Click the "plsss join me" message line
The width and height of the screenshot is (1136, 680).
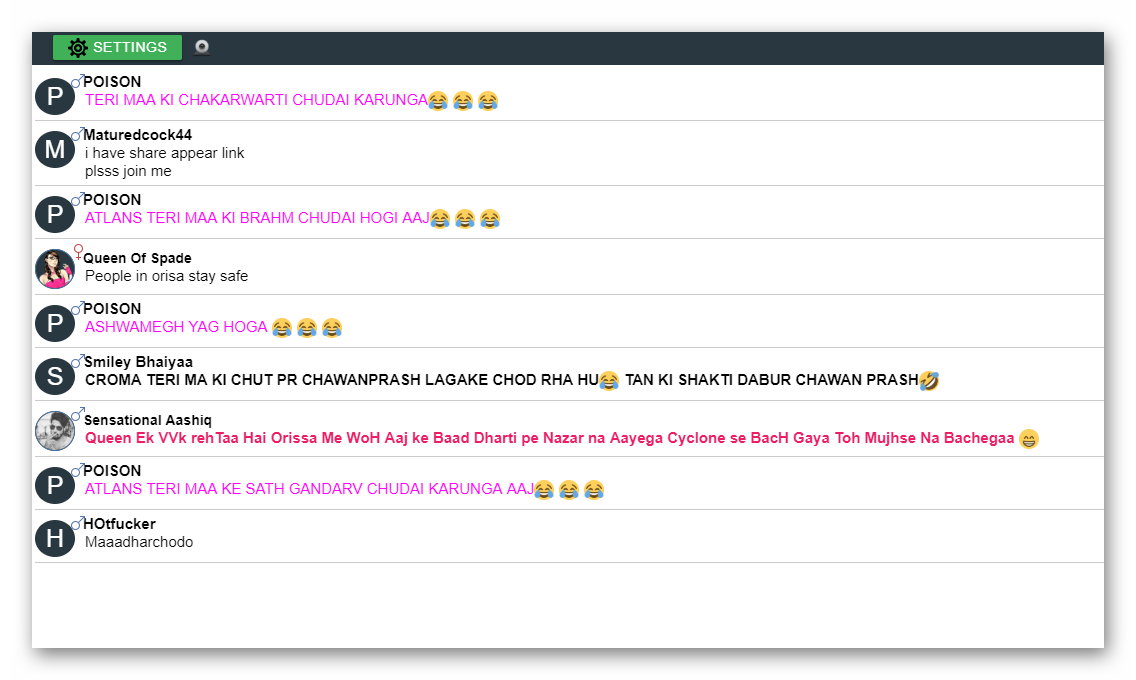(x=128, y=171)
